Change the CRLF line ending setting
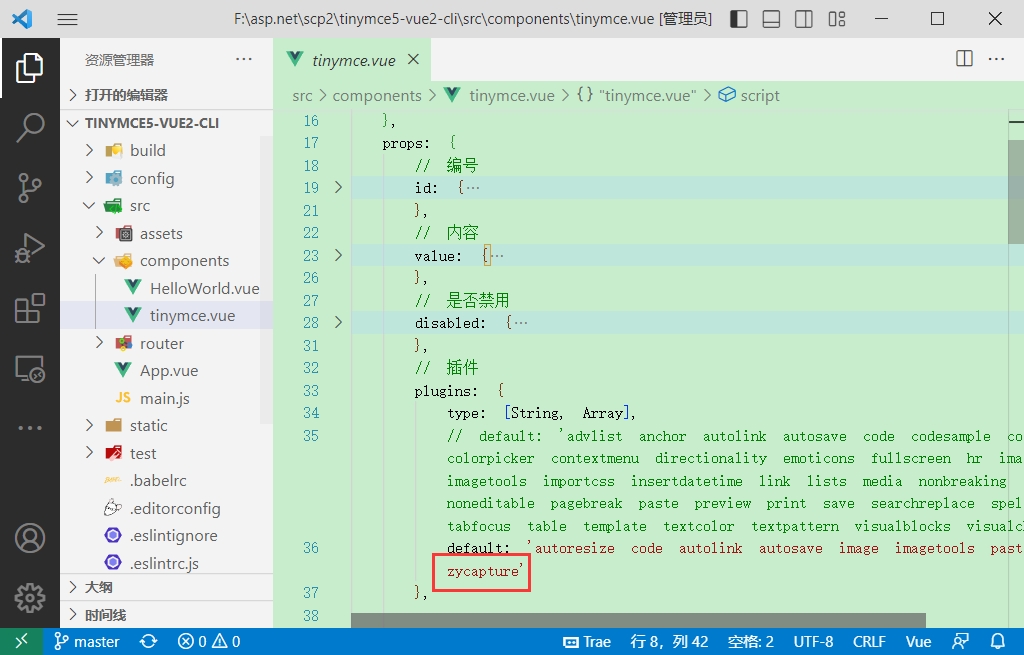 pos(869,641)
